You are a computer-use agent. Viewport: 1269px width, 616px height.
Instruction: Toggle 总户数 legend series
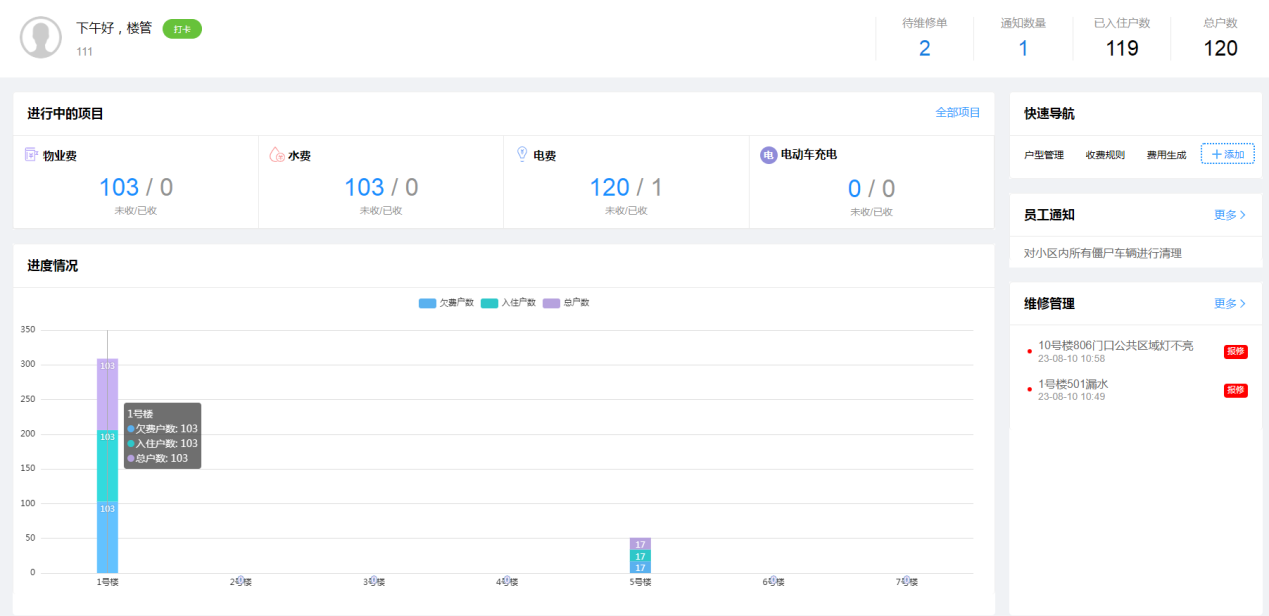566,303
